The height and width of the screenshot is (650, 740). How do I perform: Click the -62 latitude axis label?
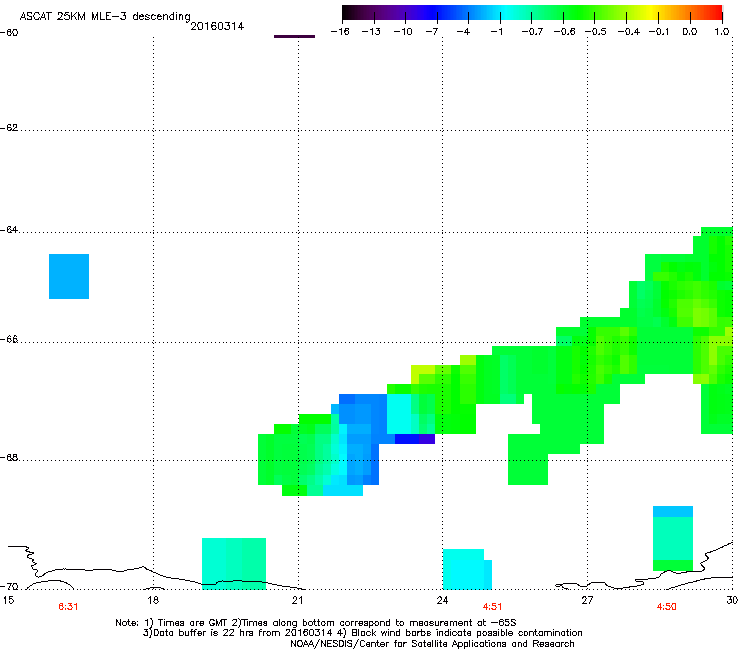tap(9, 128)
